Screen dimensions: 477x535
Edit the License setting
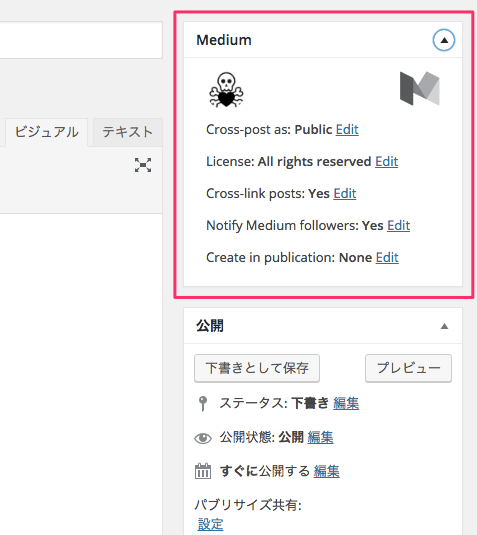[x=387, y=161]
